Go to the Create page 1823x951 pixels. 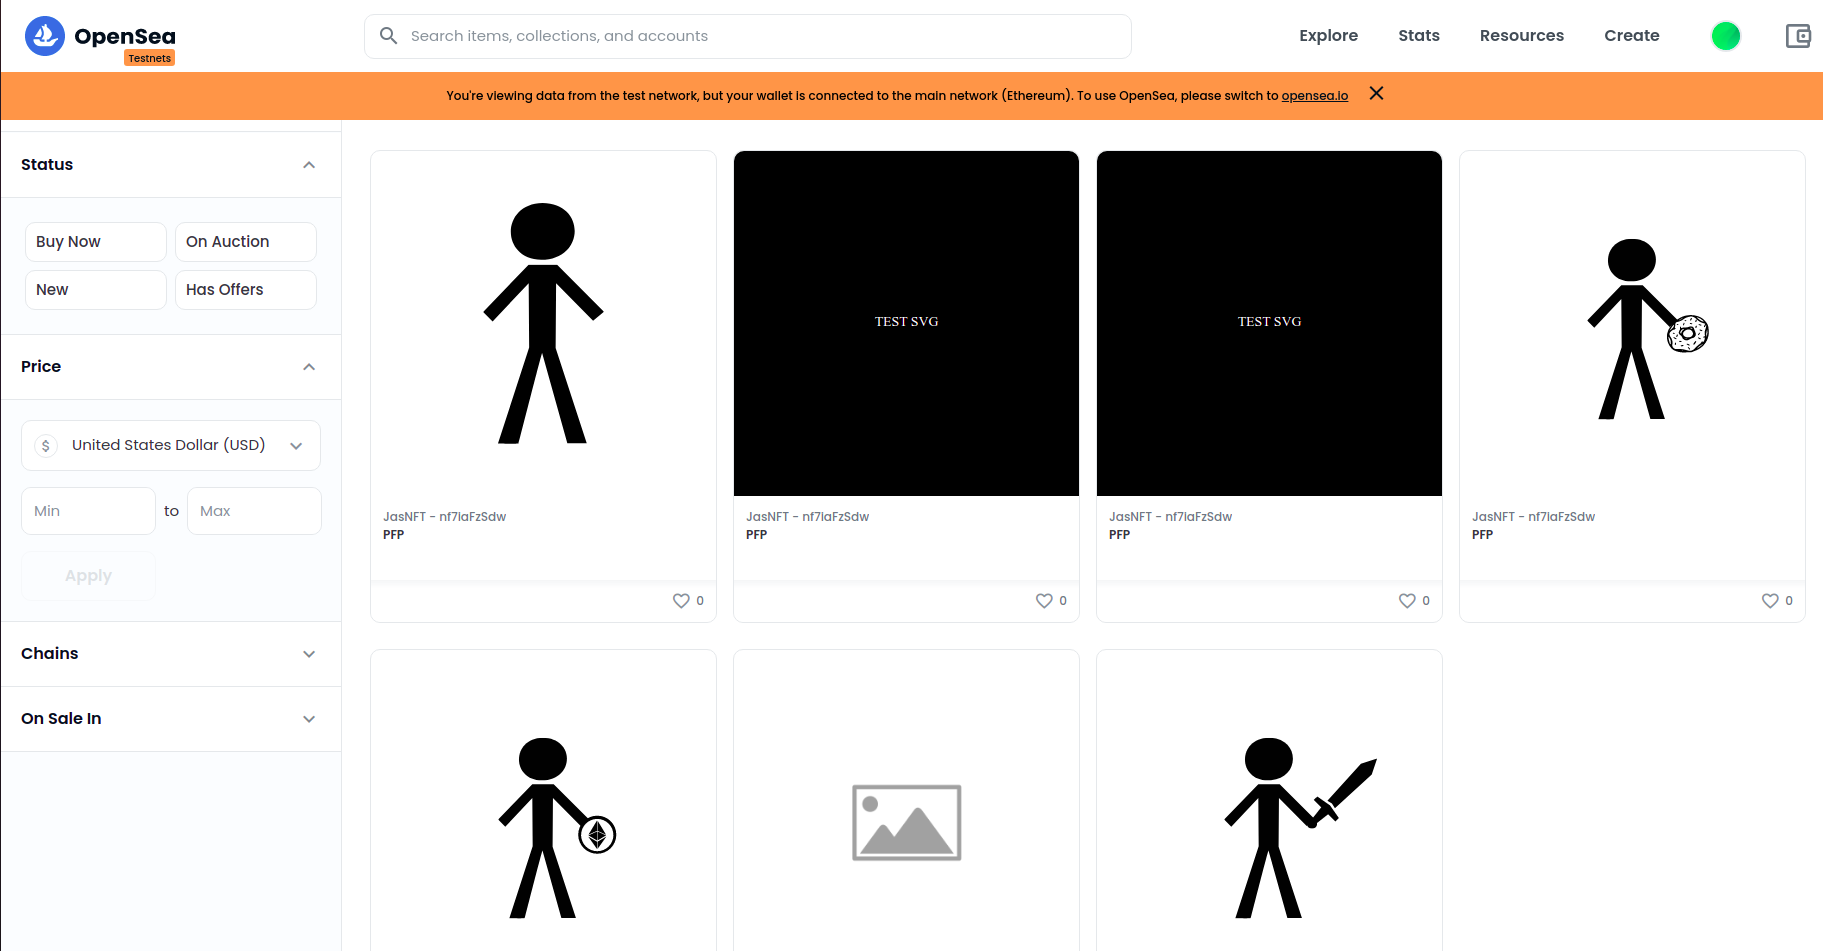(x=1632, y=36)
